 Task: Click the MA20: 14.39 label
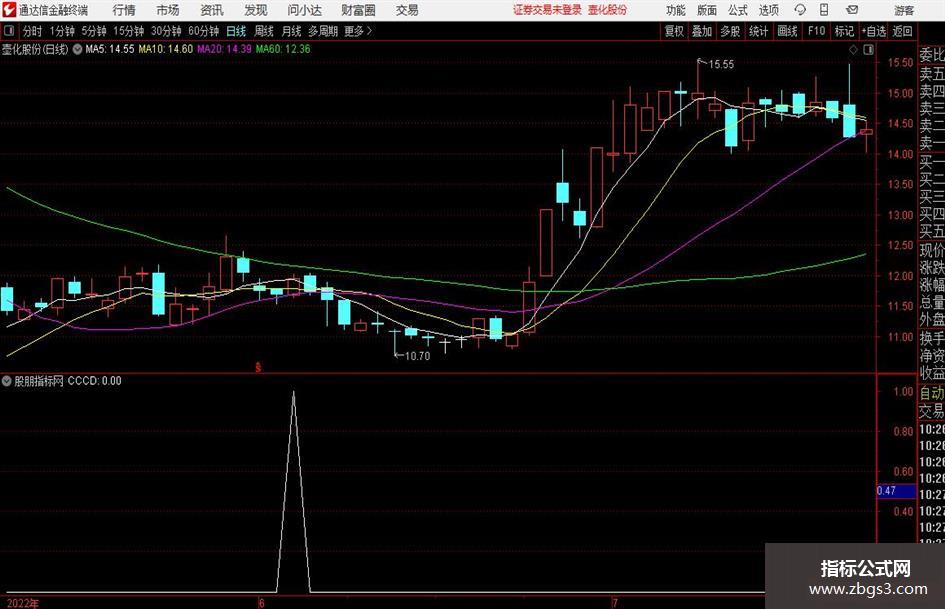click(x=224, y=49)
